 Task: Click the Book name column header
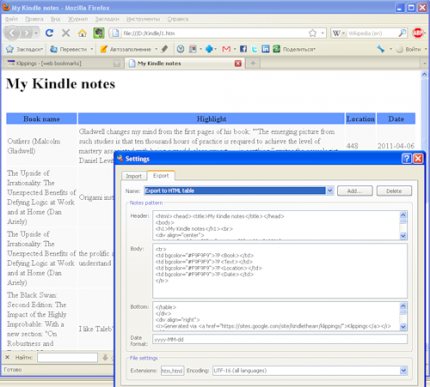pos(42,119)
